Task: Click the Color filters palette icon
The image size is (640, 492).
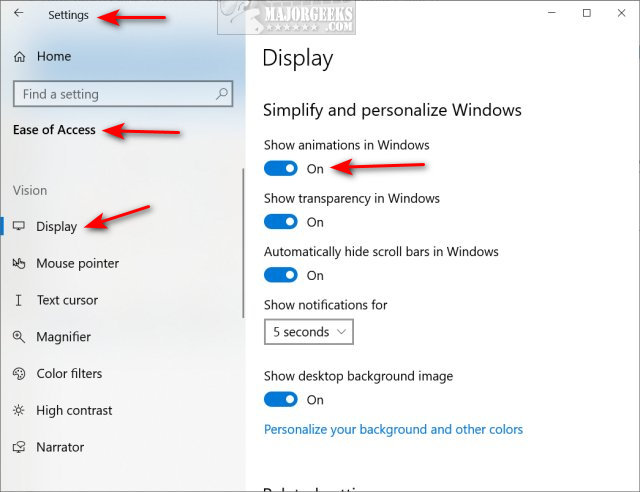Action: pos(19,374)
